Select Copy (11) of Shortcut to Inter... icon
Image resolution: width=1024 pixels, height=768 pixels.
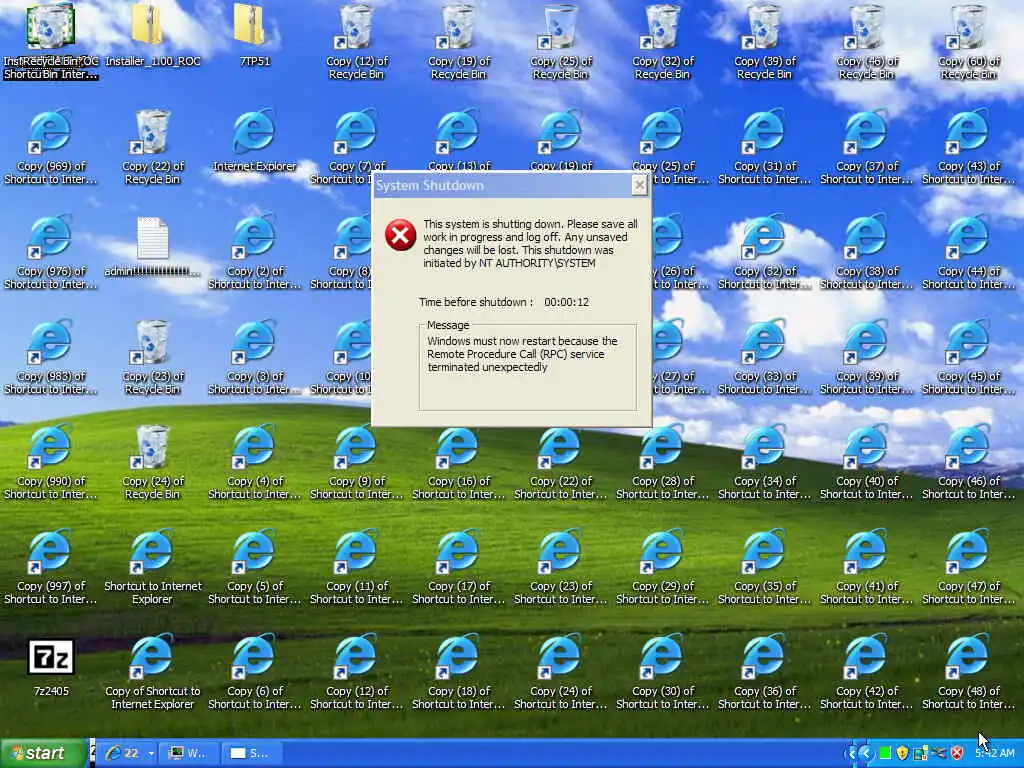click(x=357, y=568)
